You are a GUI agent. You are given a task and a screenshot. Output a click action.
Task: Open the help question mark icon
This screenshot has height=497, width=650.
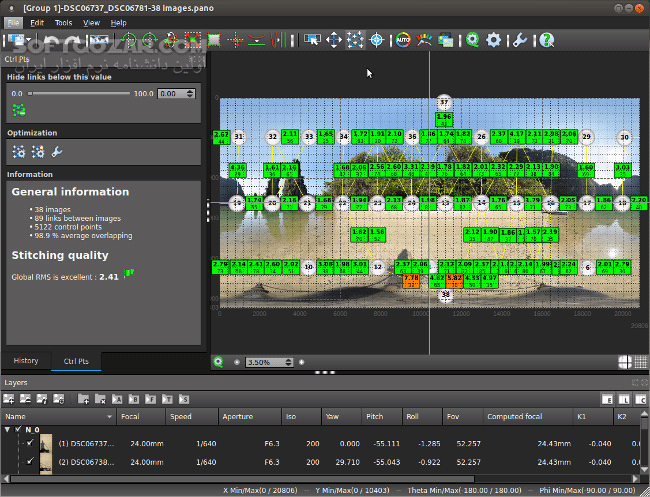[x=547, y=40]
